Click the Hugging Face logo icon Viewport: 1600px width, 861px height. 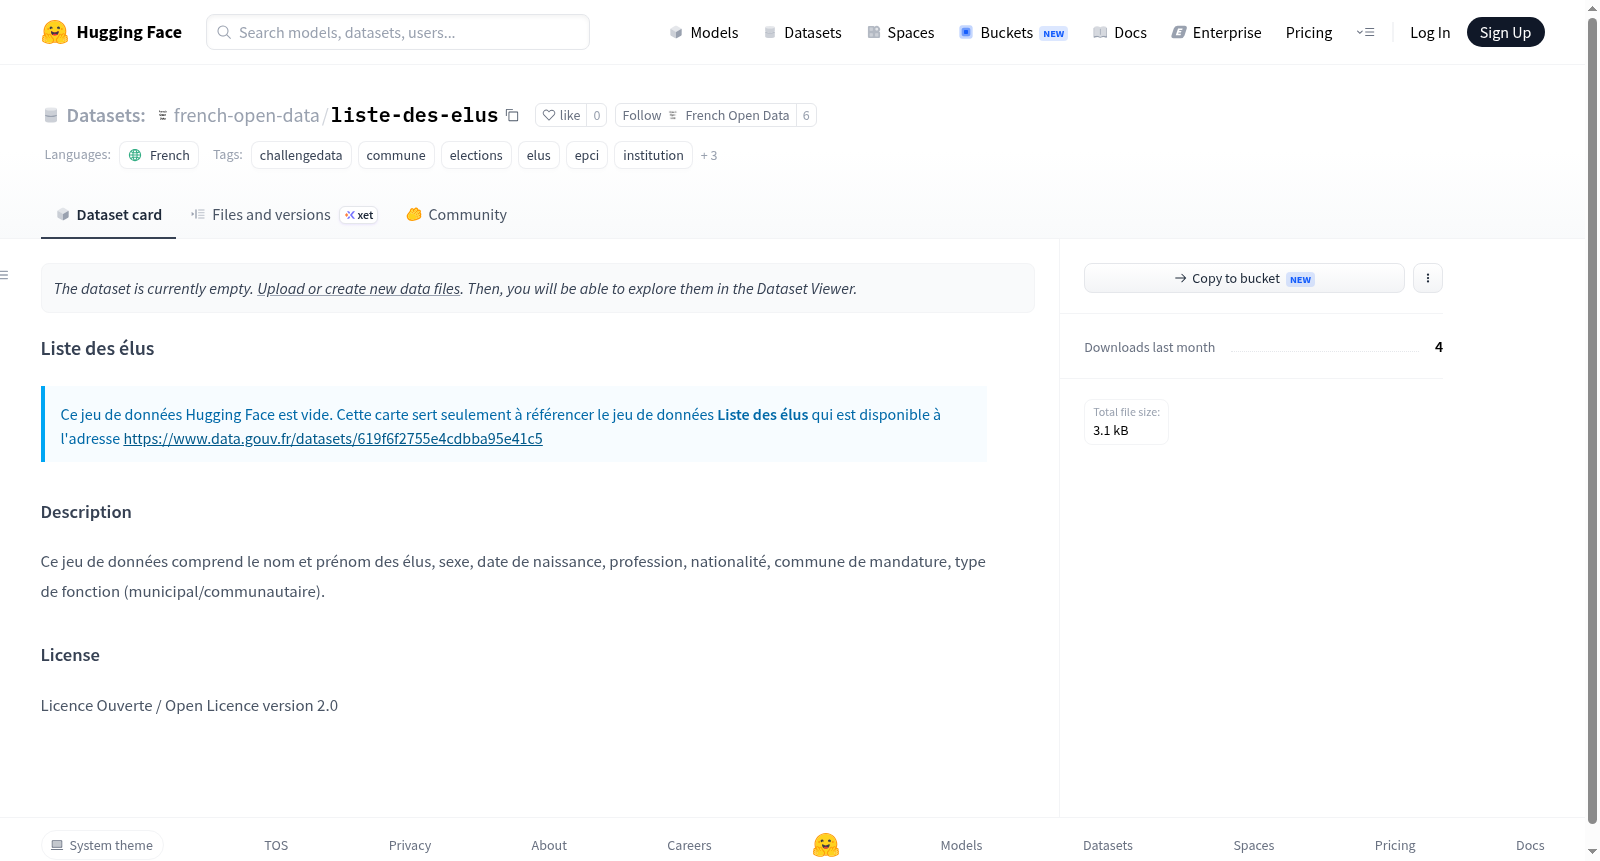tap(55, 32)
